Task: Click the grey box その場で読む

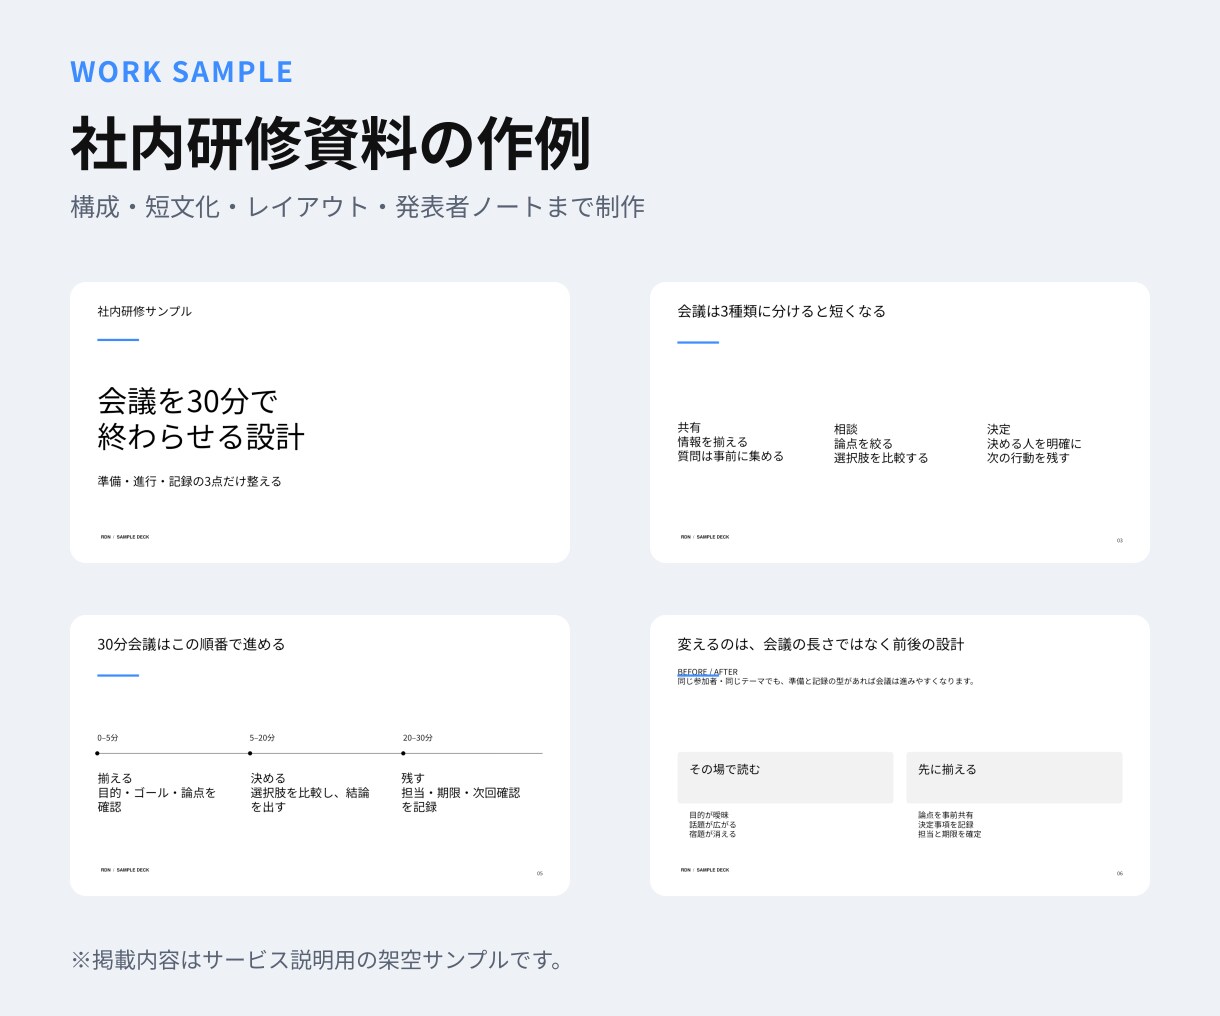Action: pos(785,777)
